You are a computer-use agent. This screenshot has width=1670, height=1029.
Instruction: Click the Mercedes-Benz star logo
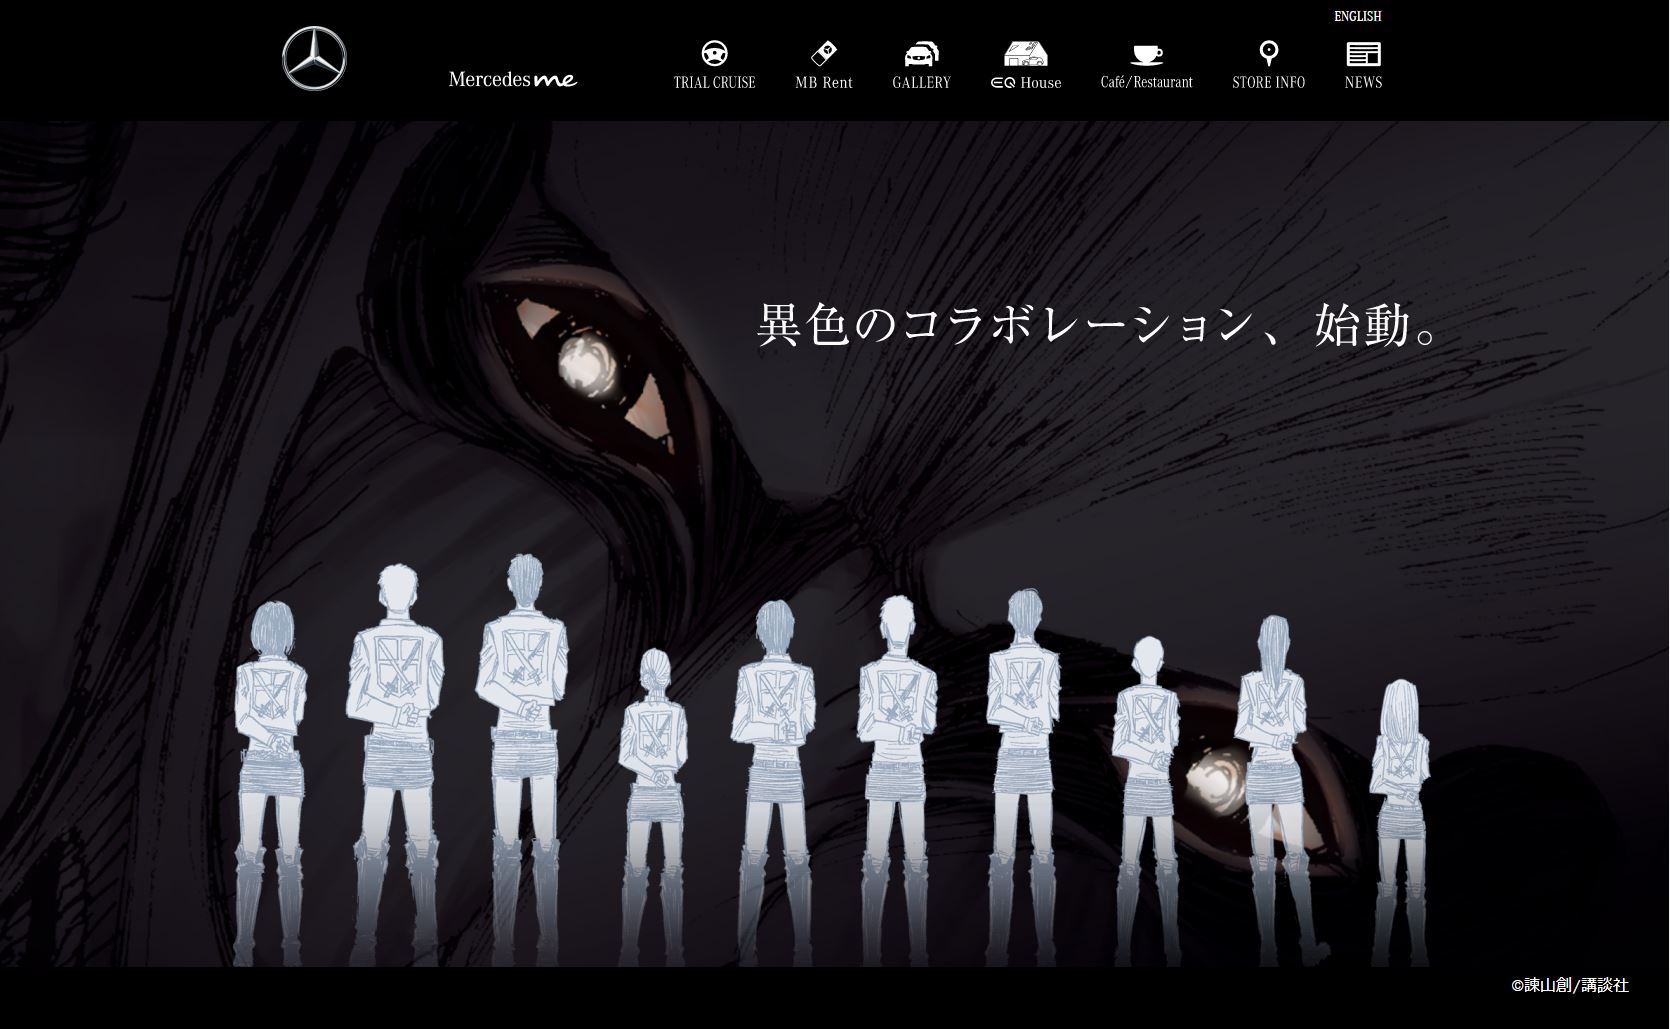pos(314,59)
